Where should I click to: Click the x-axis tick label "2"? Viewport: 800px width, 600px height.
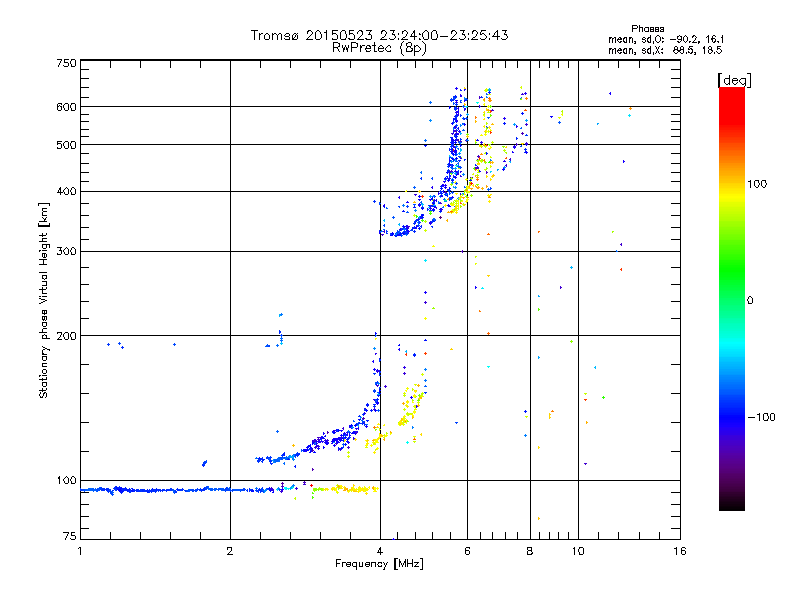point(230,551)
